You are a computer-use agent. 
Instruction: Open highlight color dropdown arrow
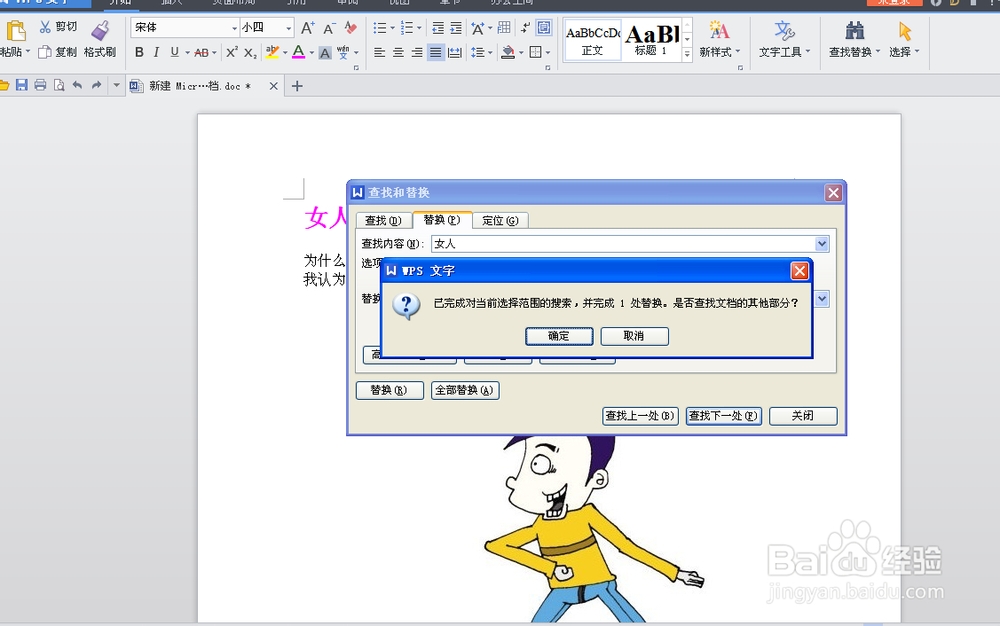tap(285, 52)
